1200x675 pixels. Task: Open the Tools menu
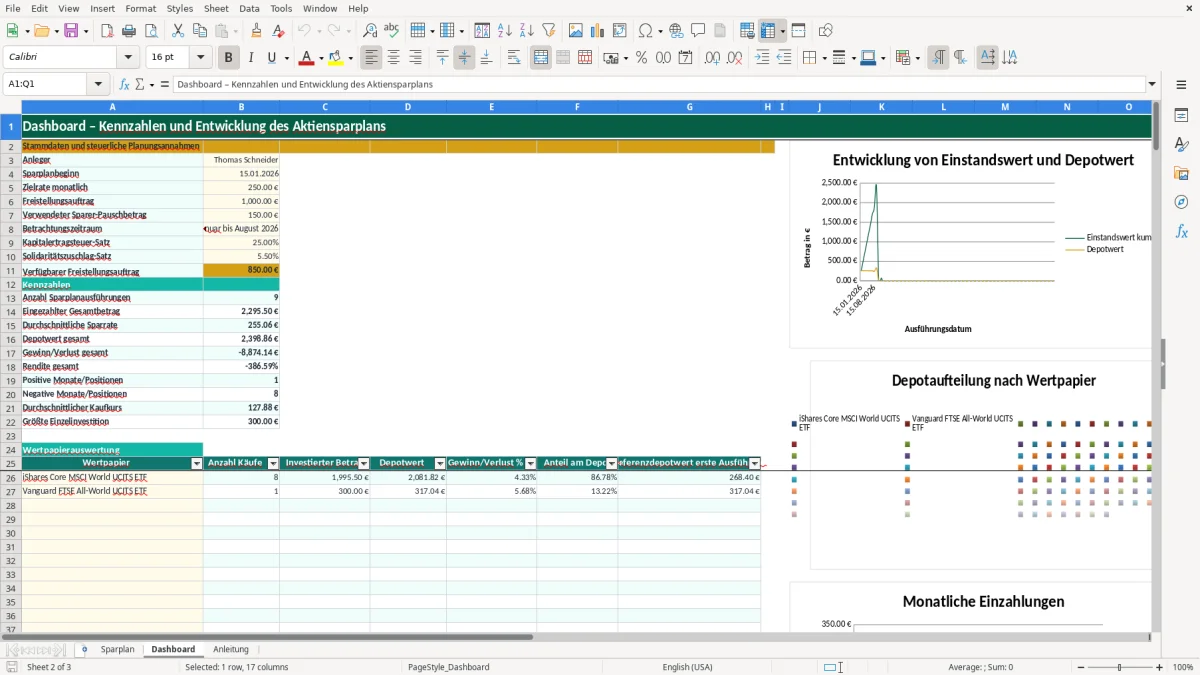(281, 8)
